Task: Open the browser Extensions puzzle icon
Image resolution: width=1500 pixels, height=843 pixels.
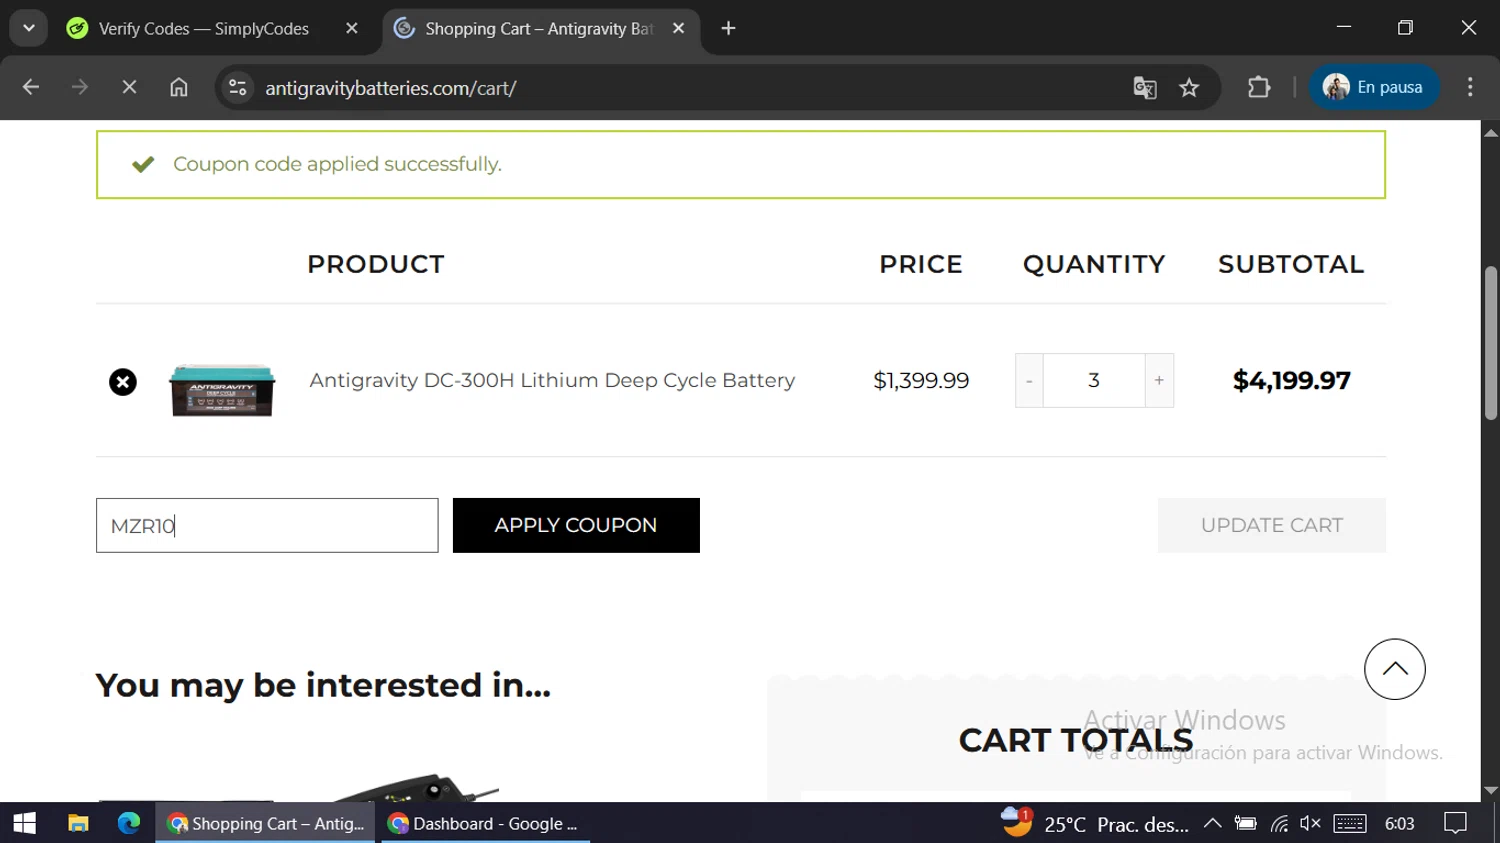Action: 1259,88
